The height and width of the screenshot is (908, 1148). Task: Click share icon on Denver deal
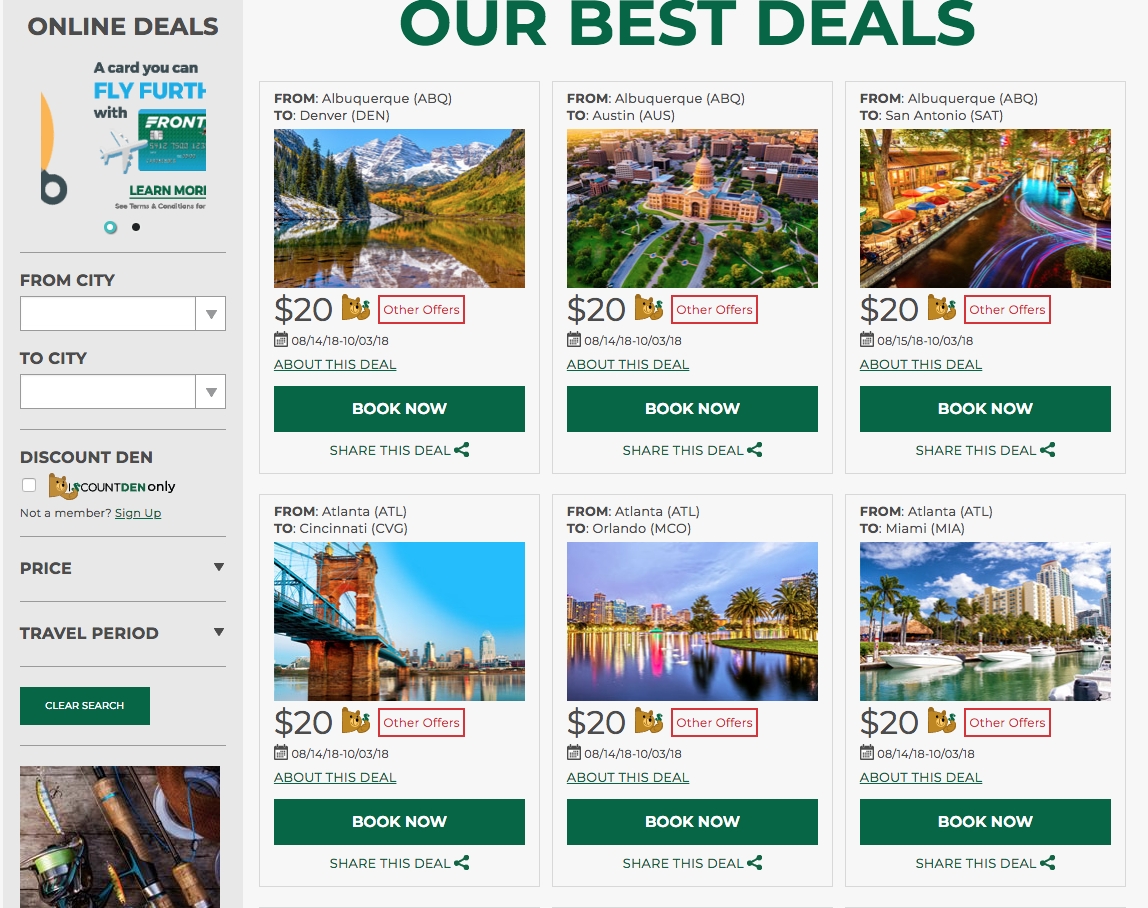(461, 450)
